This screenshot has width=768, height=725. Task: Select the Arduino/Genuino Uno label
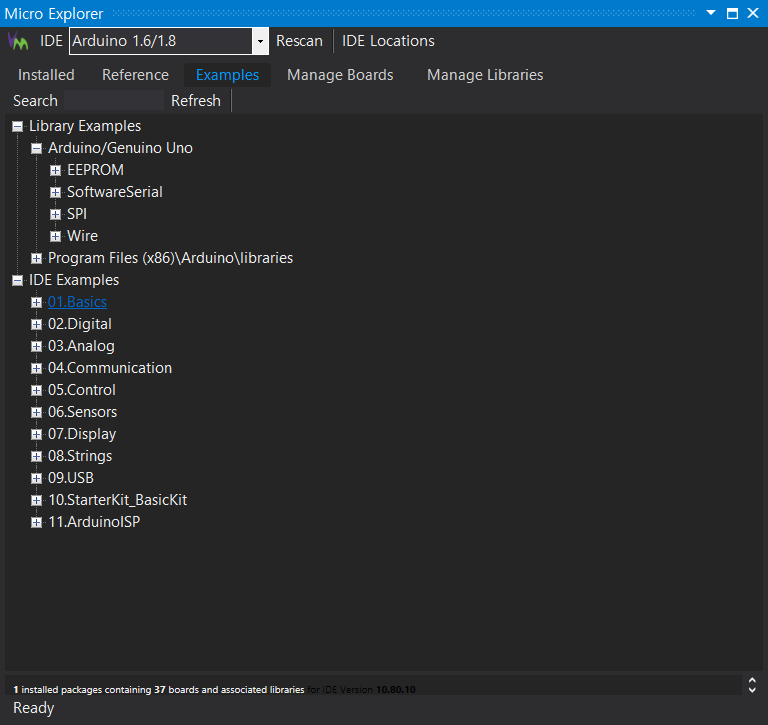(120, 148)
